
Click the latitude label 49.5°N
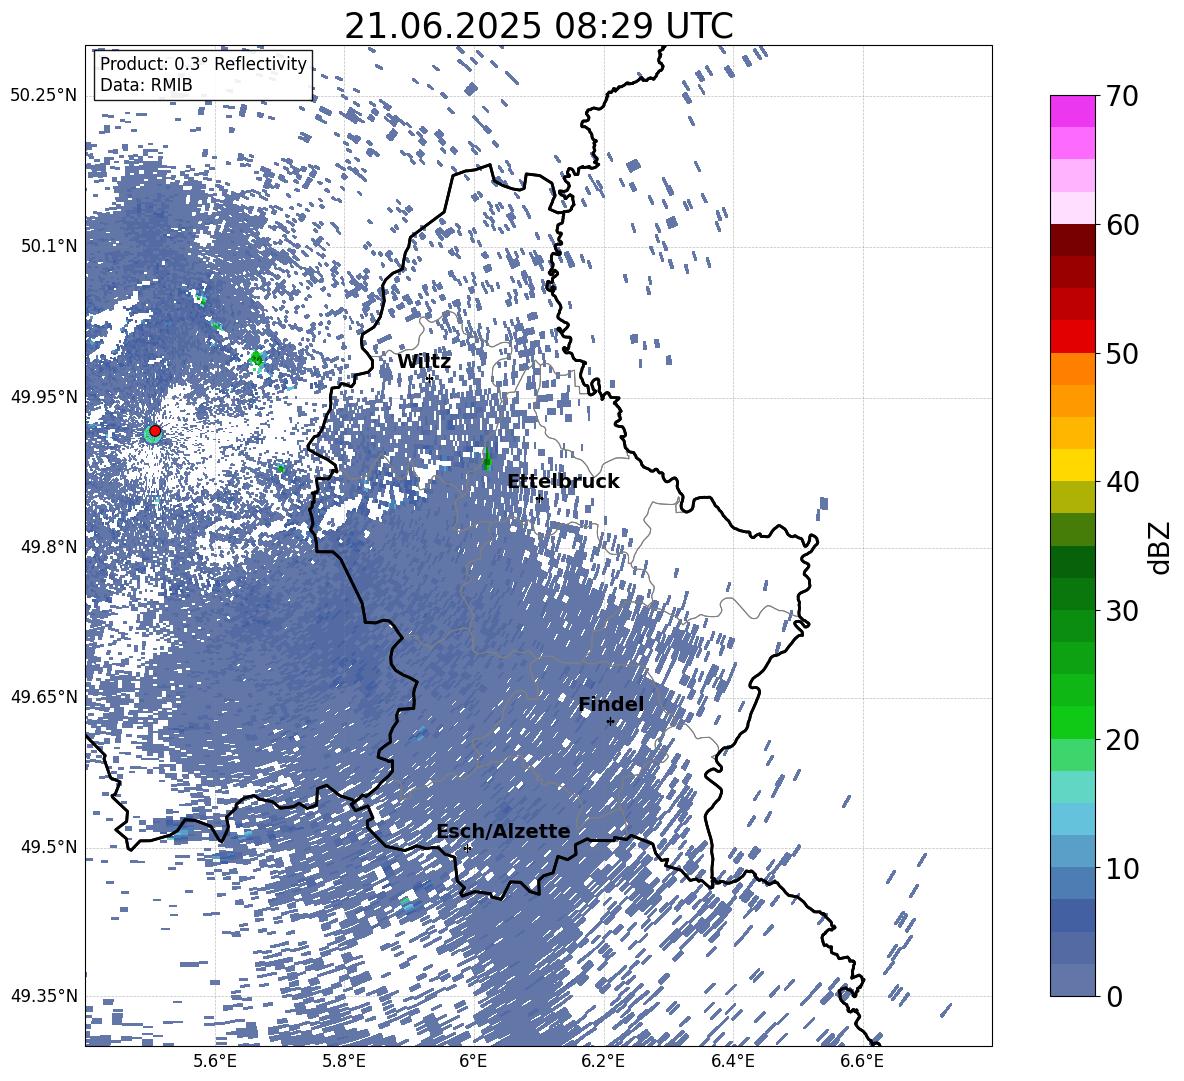[x=48, y=847]
